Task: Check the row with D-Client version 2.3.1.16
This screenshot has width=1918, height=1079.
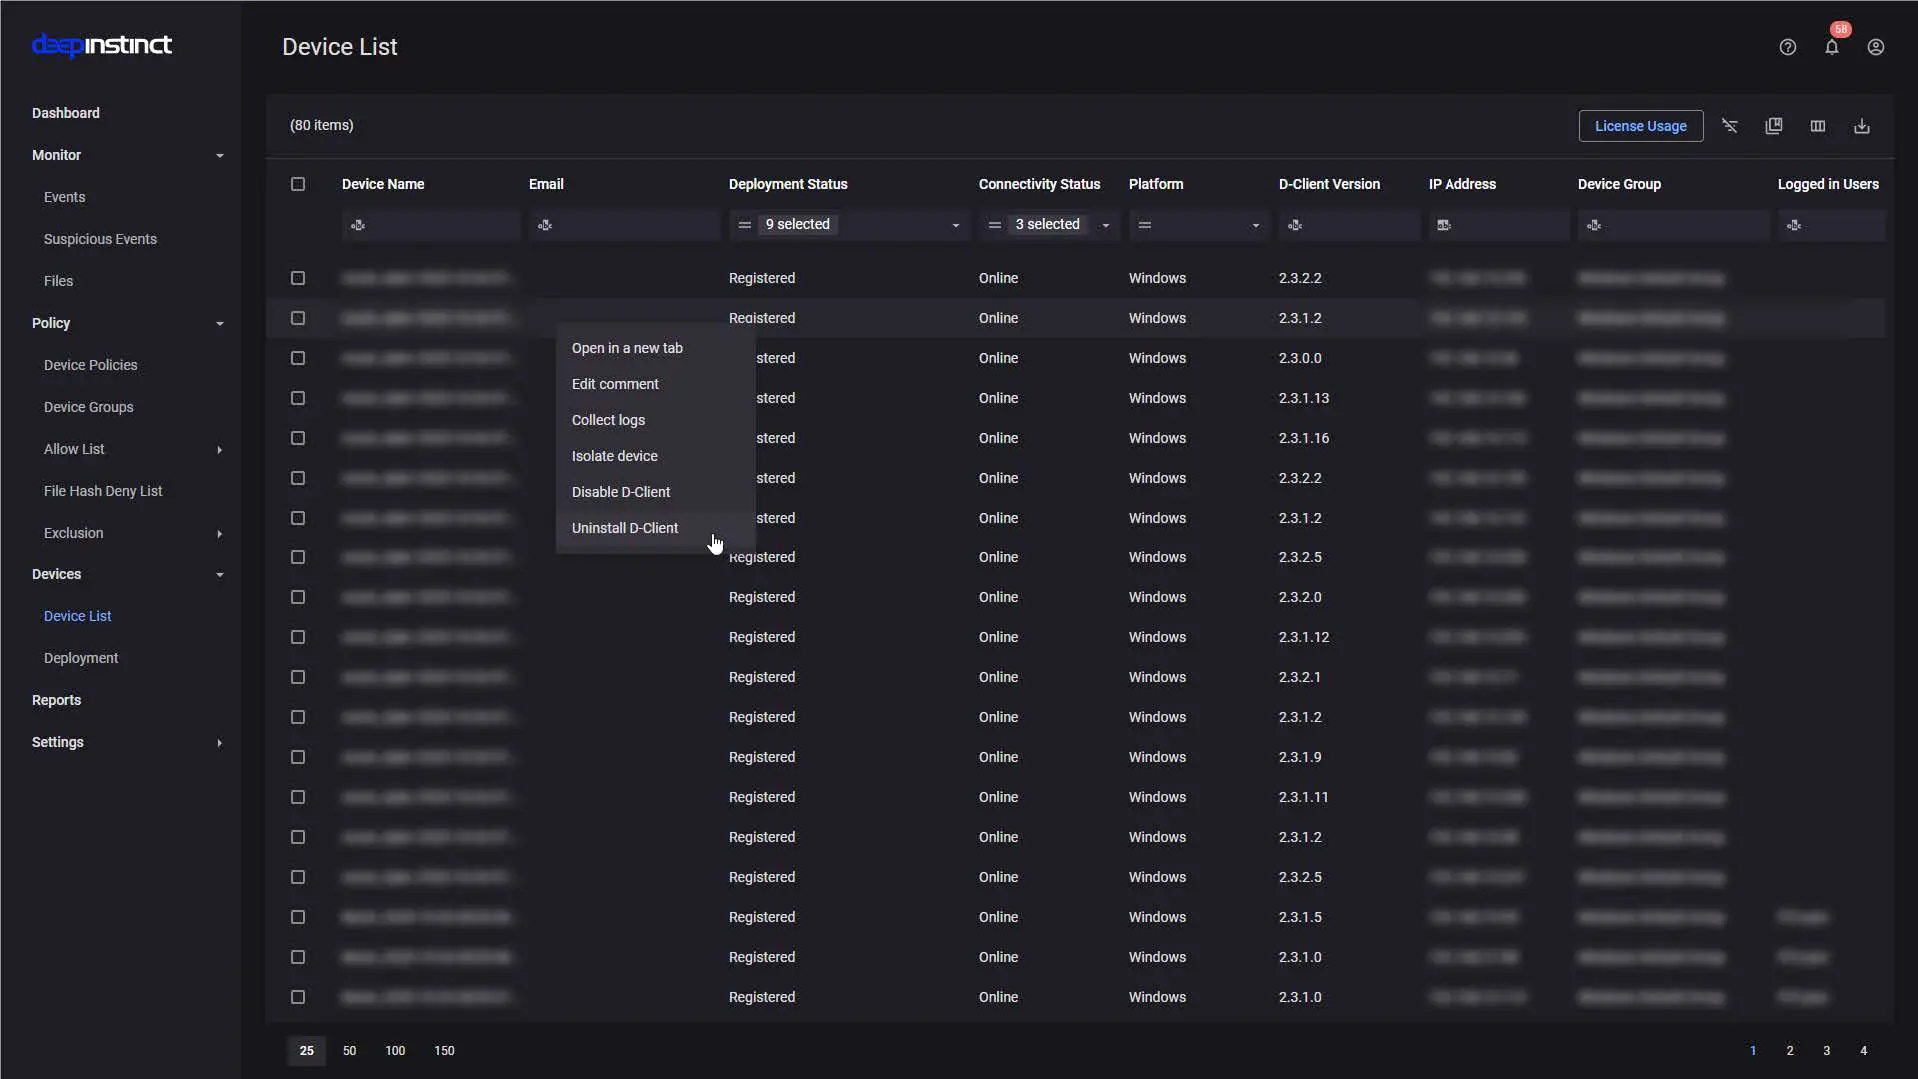Action: [x=298, y=438]
